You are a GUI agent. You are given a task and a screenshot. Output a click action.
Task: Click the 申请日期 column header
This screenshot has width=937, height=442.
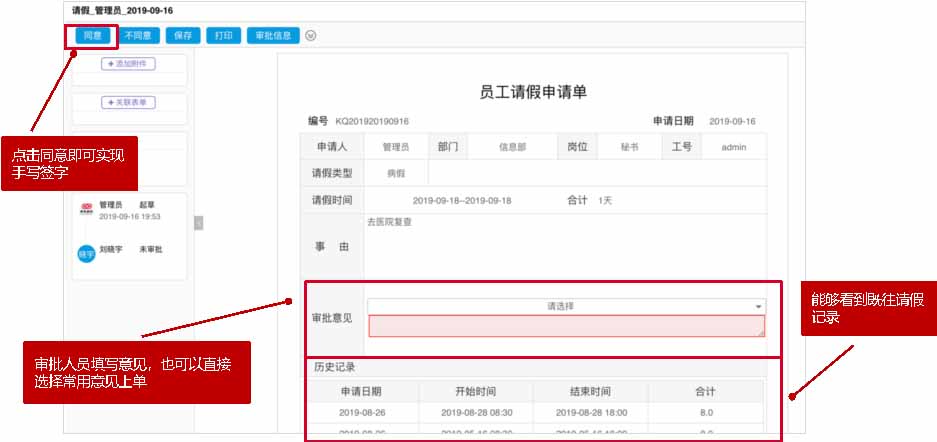(360, 391)
